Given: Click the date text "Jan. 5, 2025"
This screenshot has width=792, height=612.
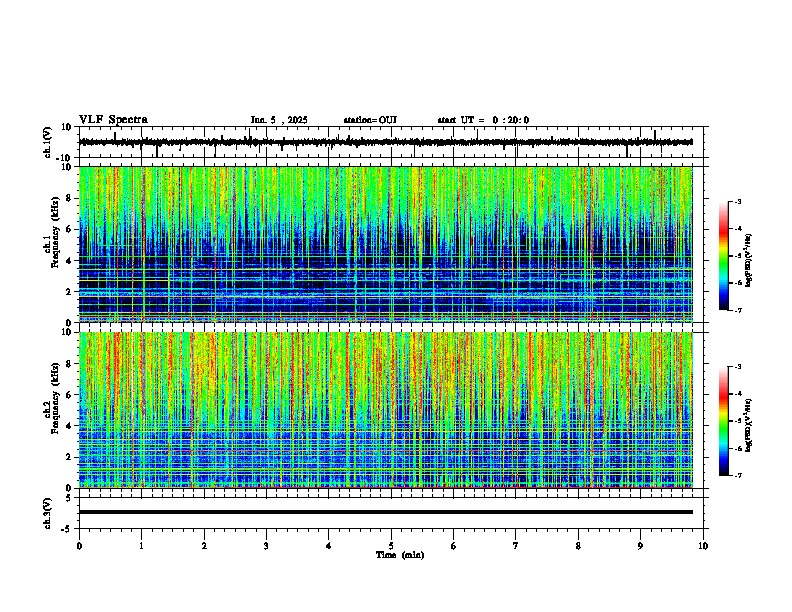Looking at the screenshot, I should coord(279,120).
